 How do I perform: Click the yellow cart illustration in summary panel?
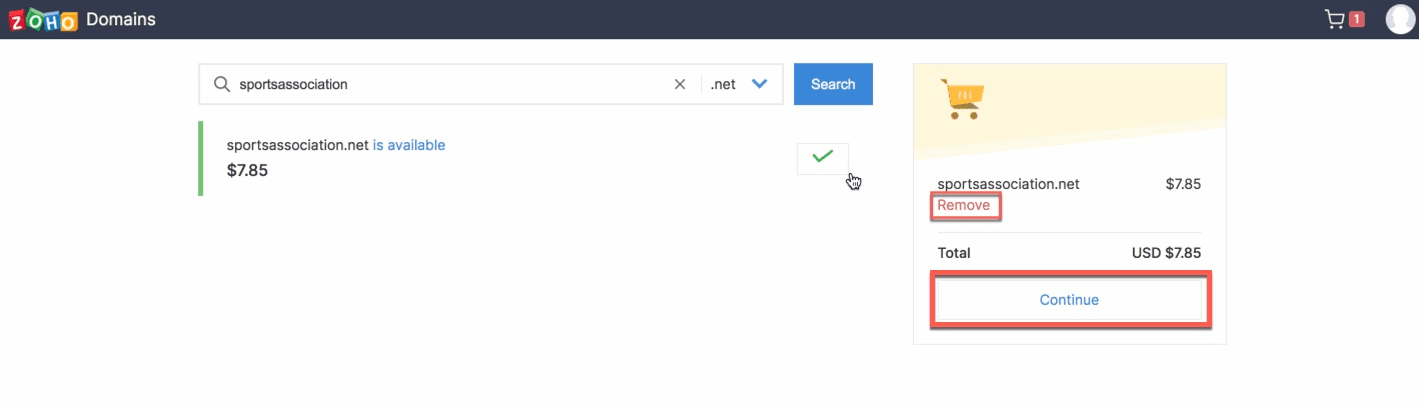click(961, 99)
